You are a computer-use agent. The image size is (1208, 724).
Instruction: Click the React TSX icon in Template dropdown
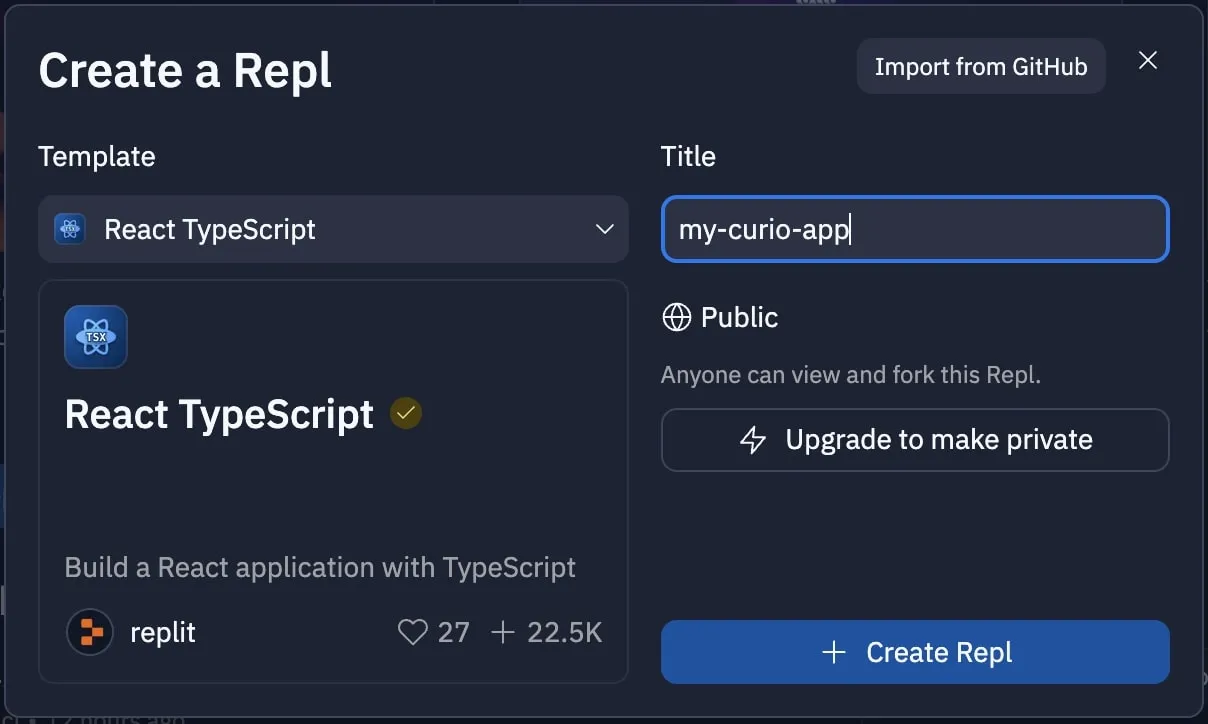70,229
